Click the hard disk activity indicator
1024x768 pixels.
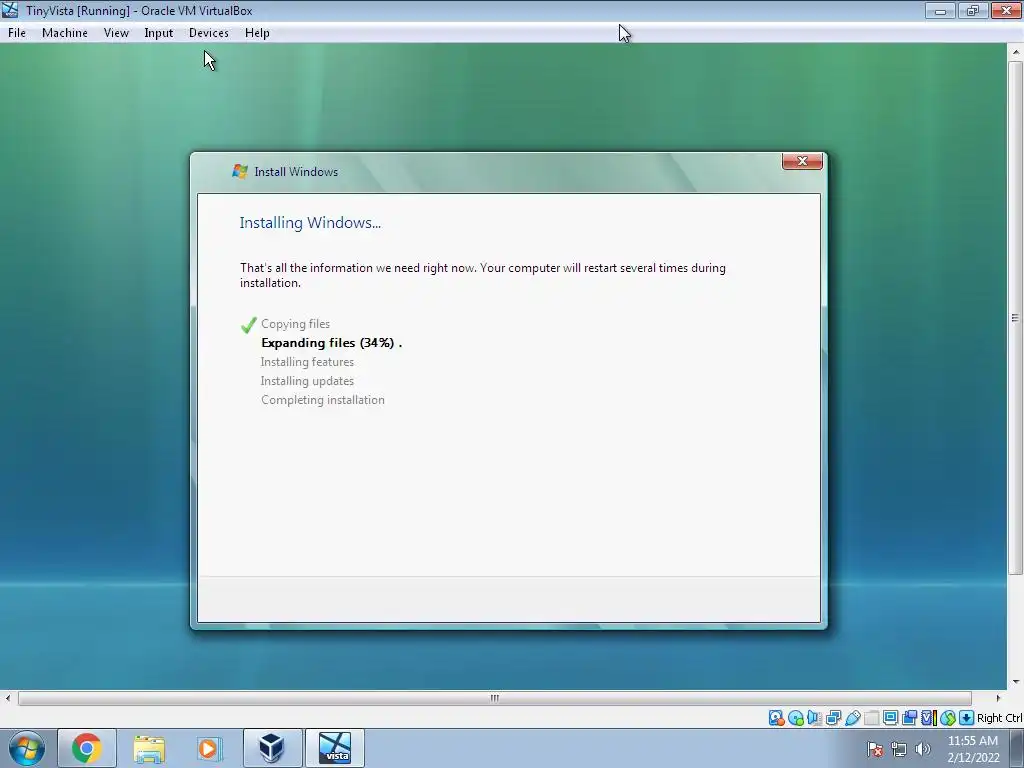point(776,718)
